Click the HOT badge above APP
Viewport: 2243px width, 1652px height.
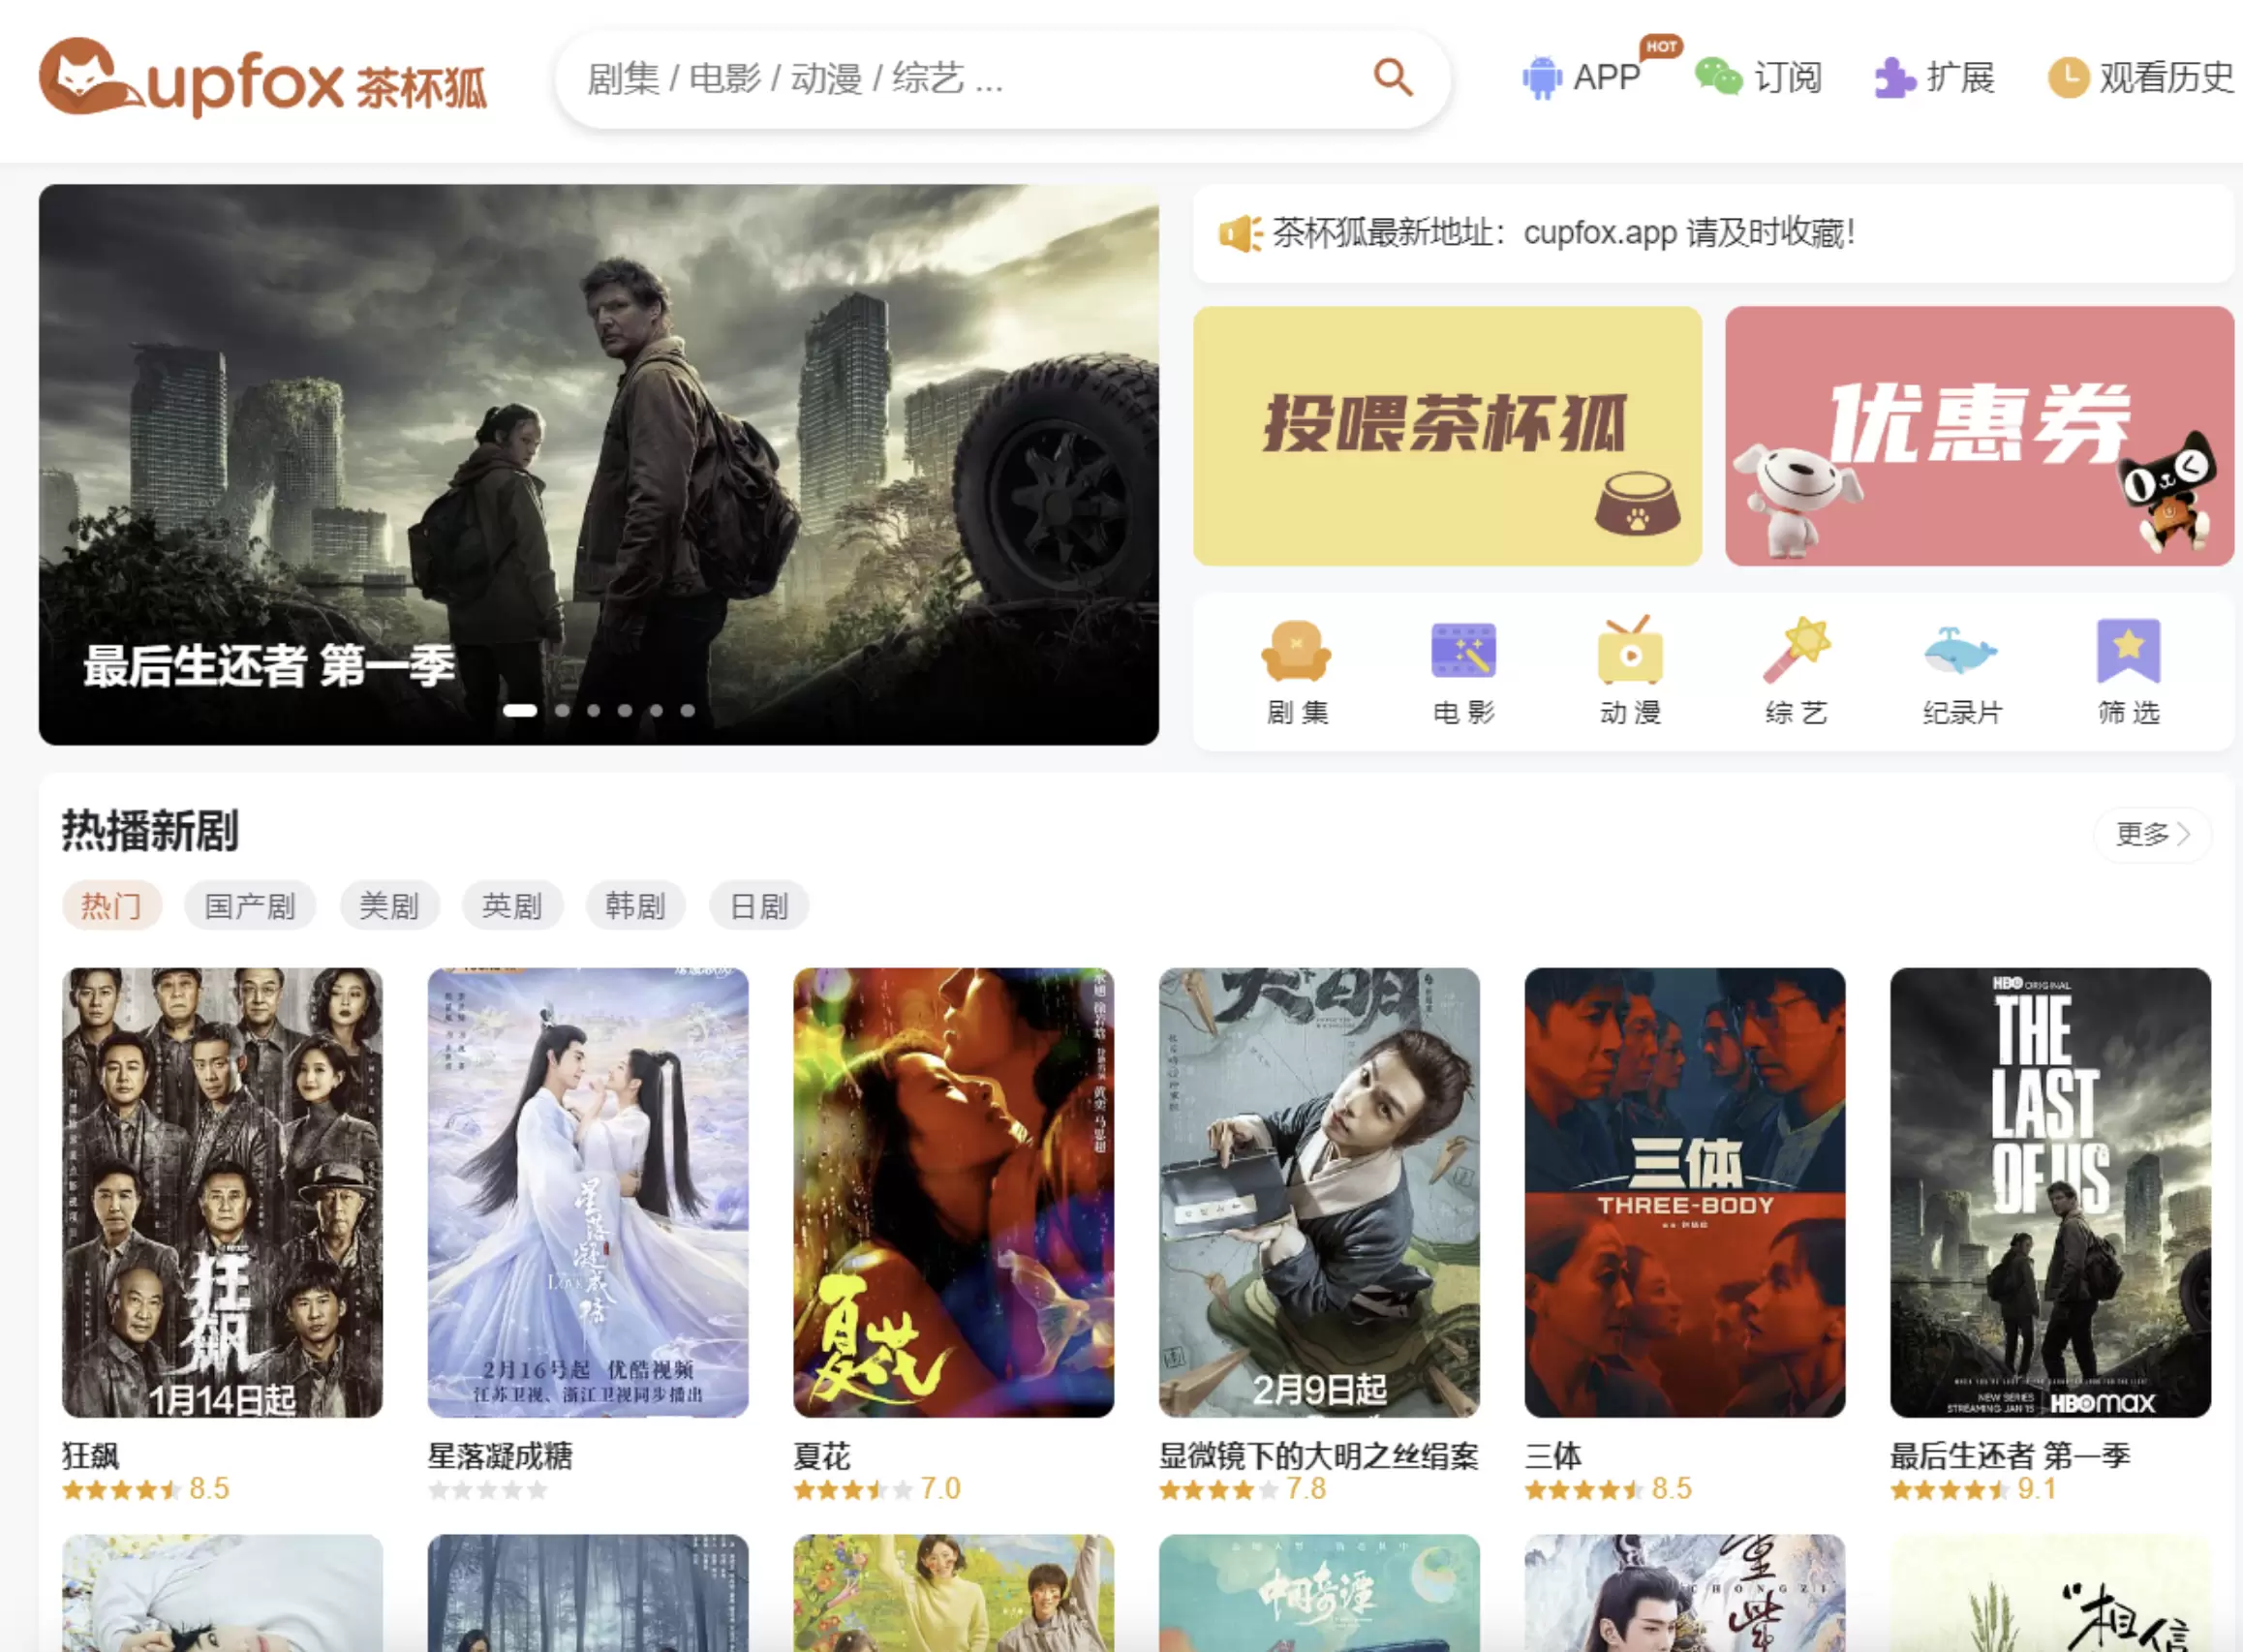[x=1661, y=46]
